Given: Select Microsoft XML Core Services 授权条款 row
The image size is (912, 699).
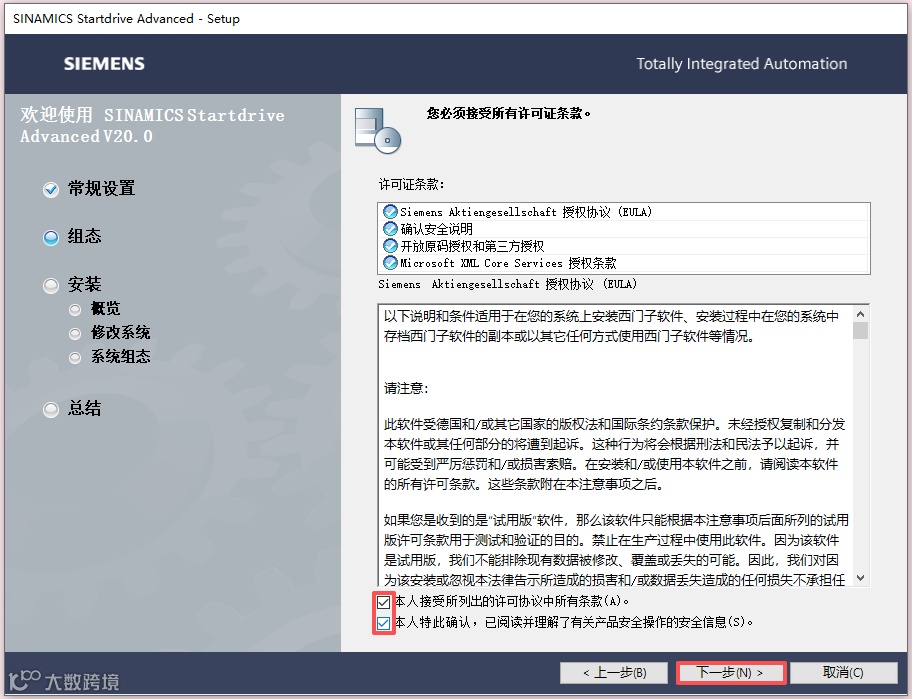Looking at the screenshot, I should point(624,263).
